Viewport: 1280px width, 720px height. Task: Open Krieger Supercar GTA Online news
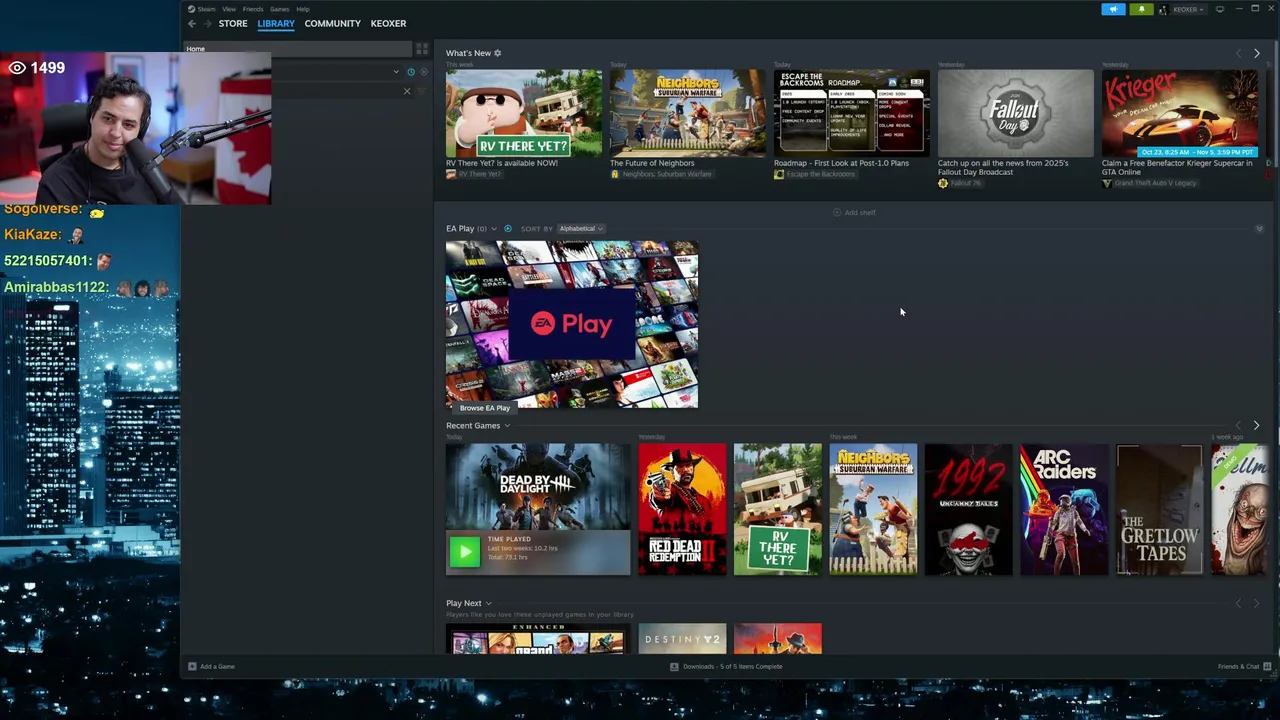pos(1180,113)
